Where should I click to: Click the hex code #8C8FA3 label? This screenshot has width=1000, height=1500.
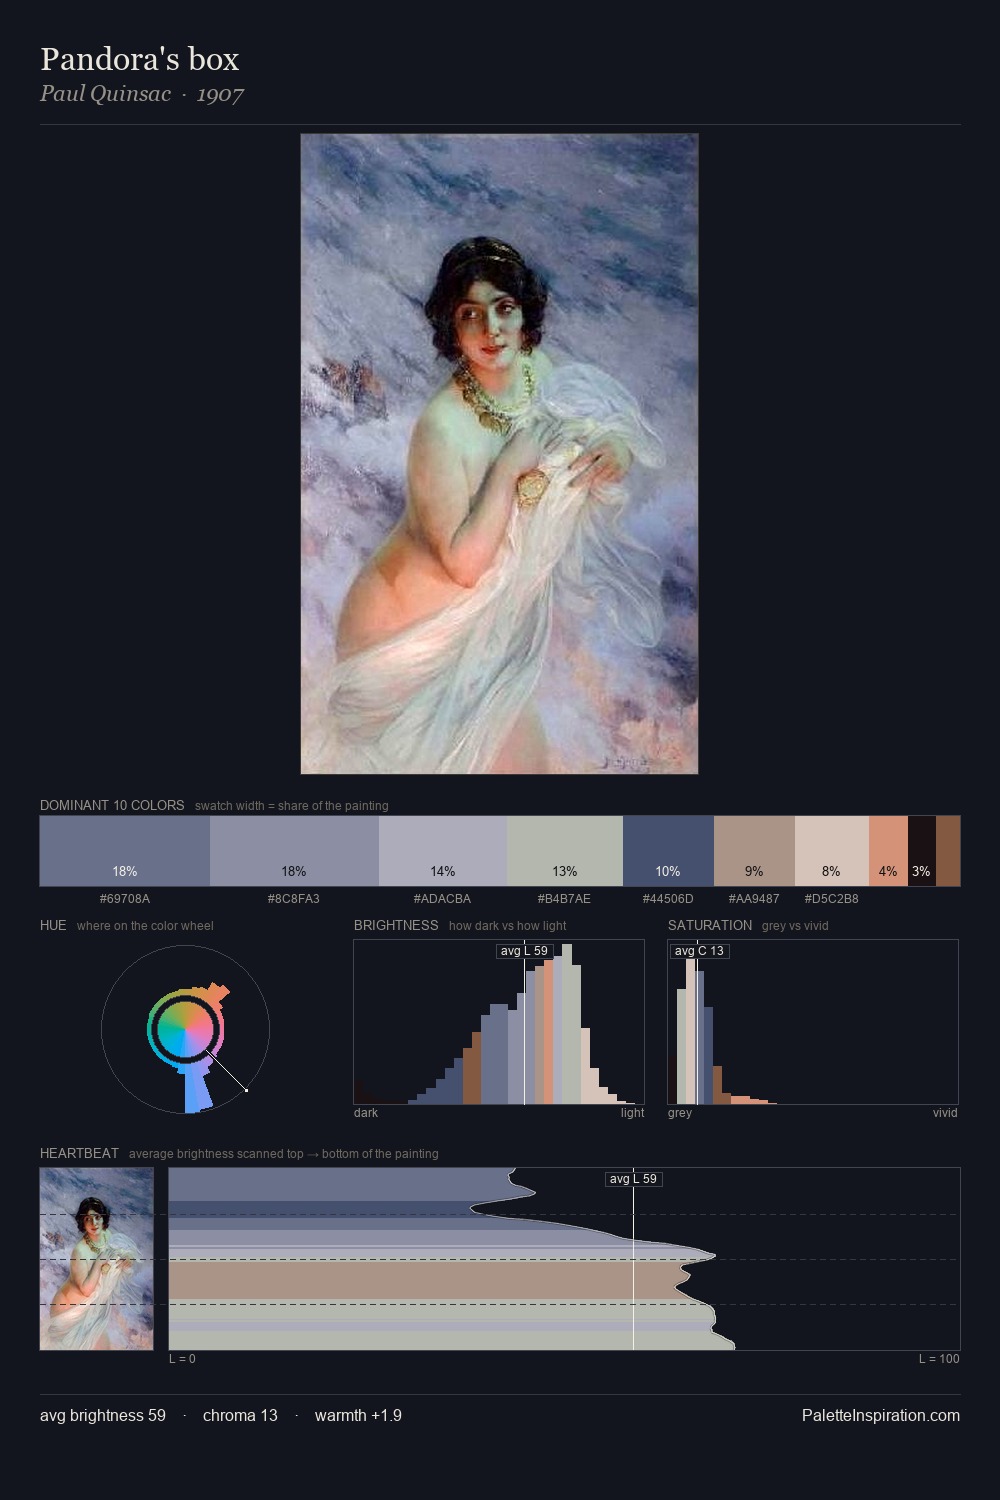coord(294,899)
